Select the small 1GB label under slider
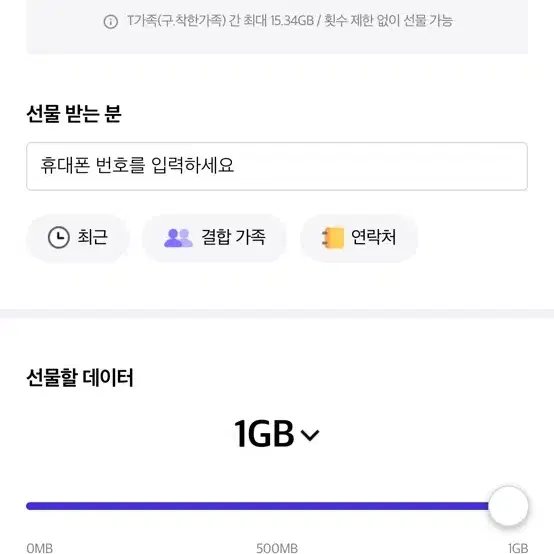 tap(518, 548)
